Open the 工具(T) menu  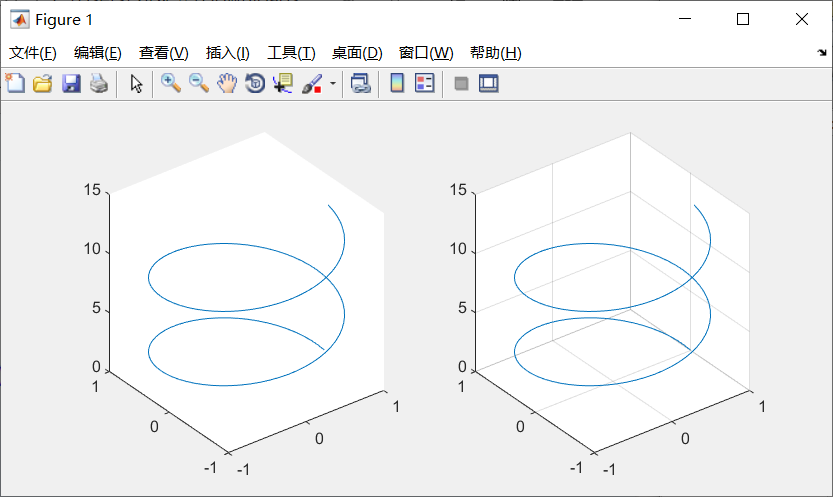pos(291,53)
